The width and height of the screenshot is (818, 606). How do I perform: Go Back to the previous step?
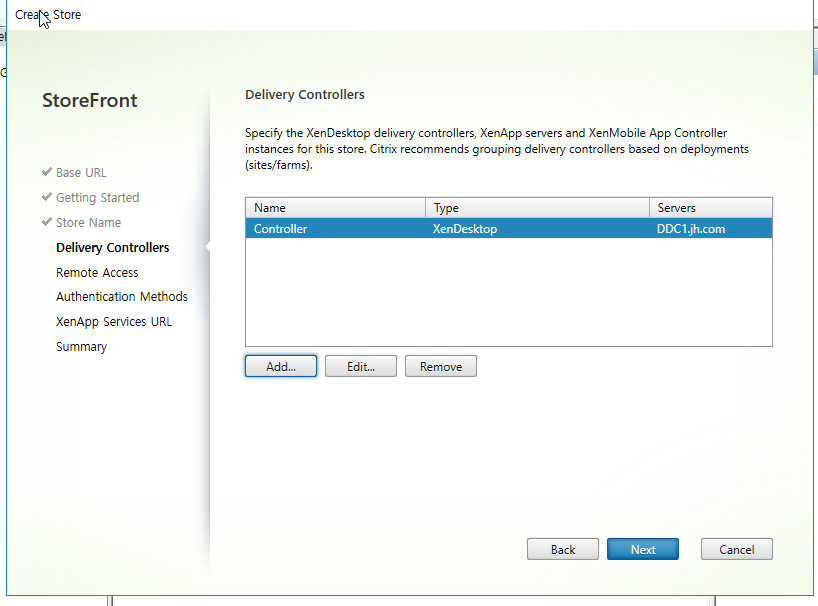point(563,549)
